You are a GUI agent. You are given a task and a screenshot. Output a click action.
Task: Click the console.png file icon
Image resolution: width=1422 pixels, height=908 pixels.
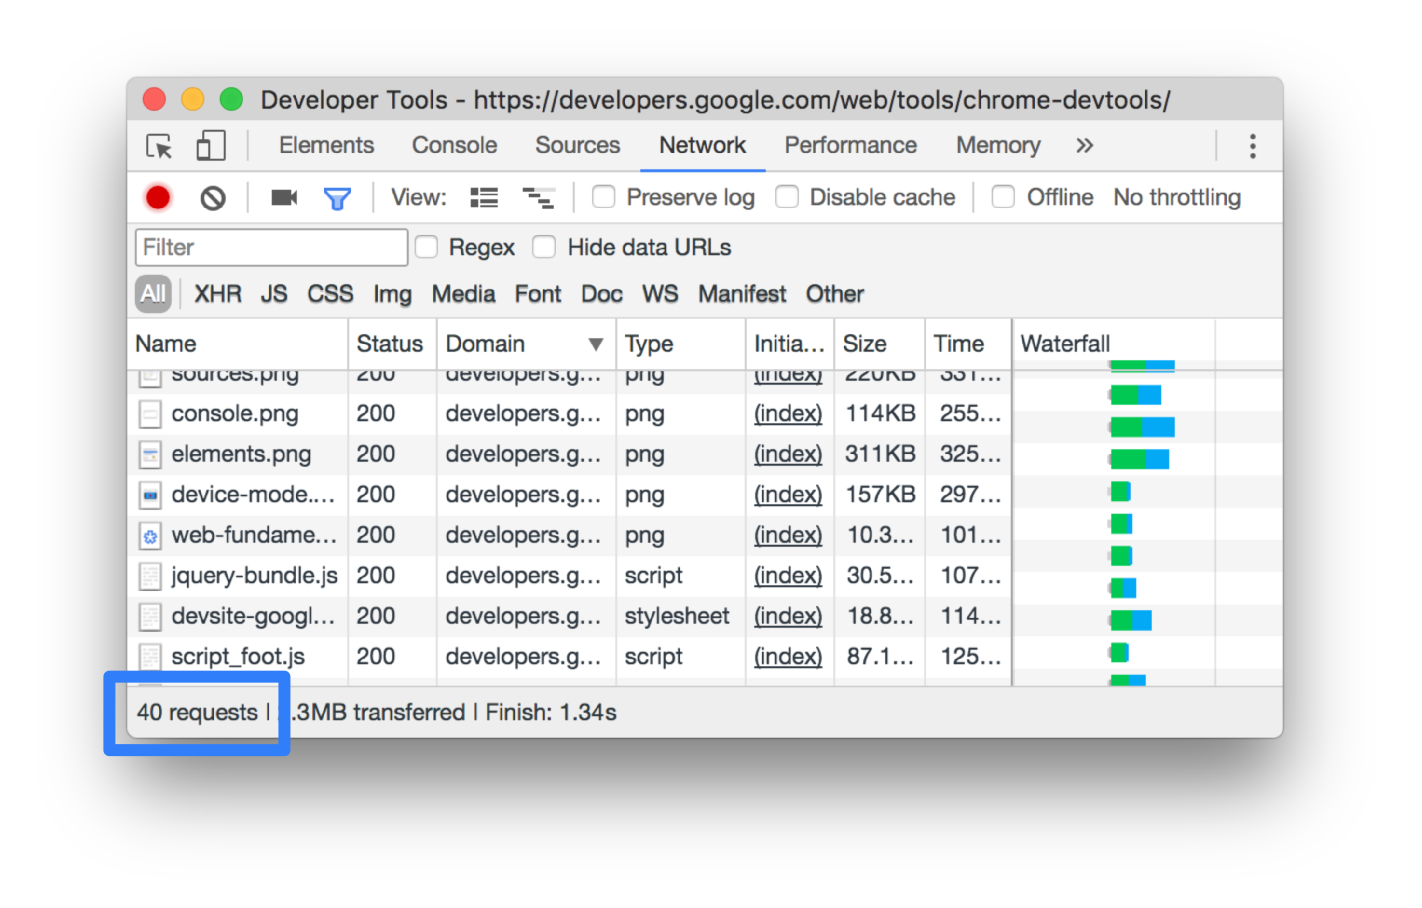(150, 414)
